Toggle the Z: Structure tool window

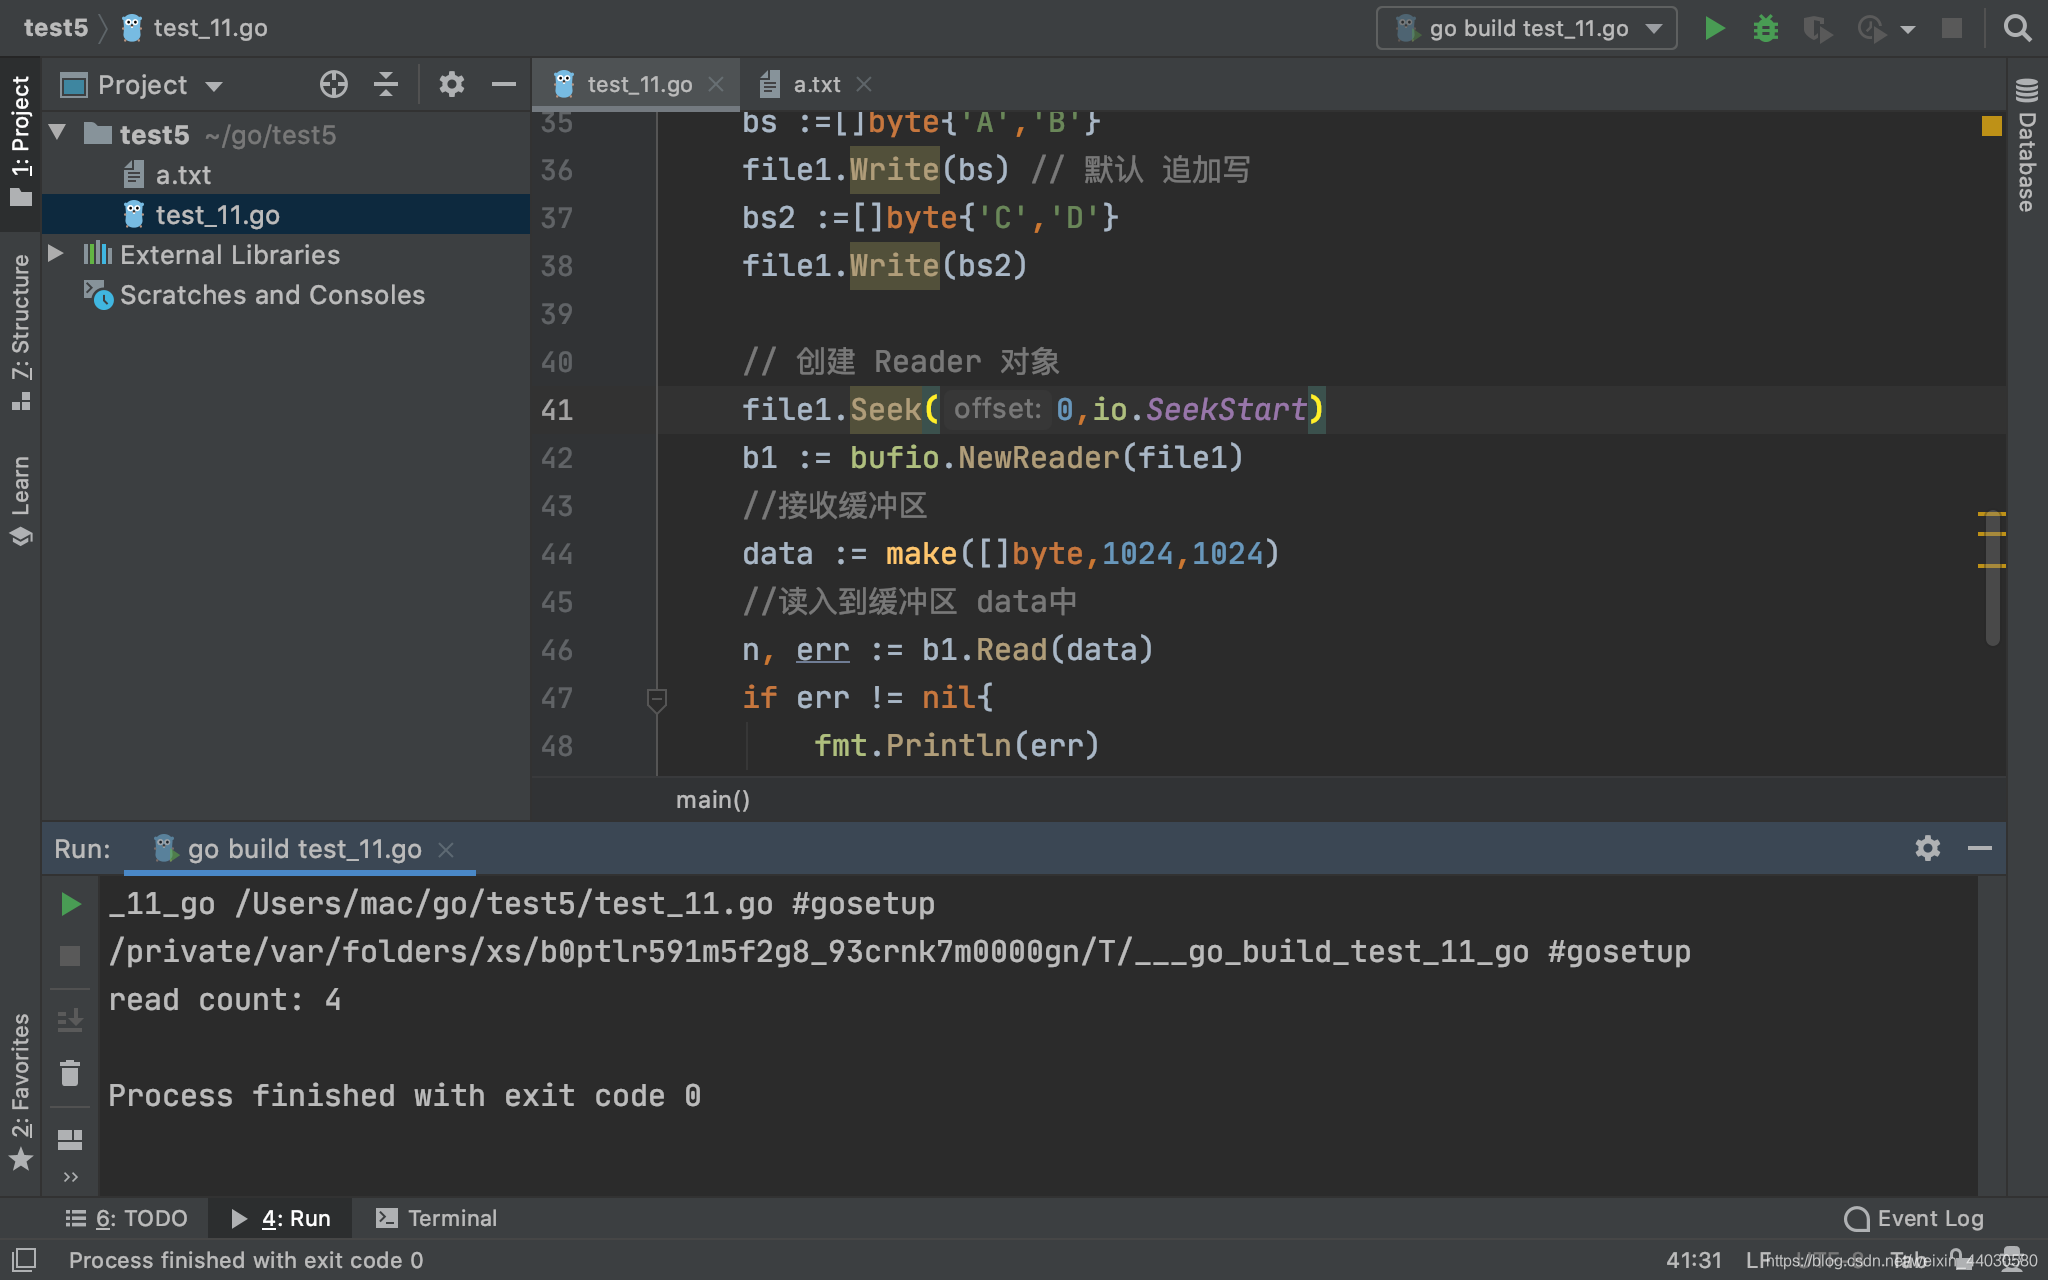(x=20, y=331)
